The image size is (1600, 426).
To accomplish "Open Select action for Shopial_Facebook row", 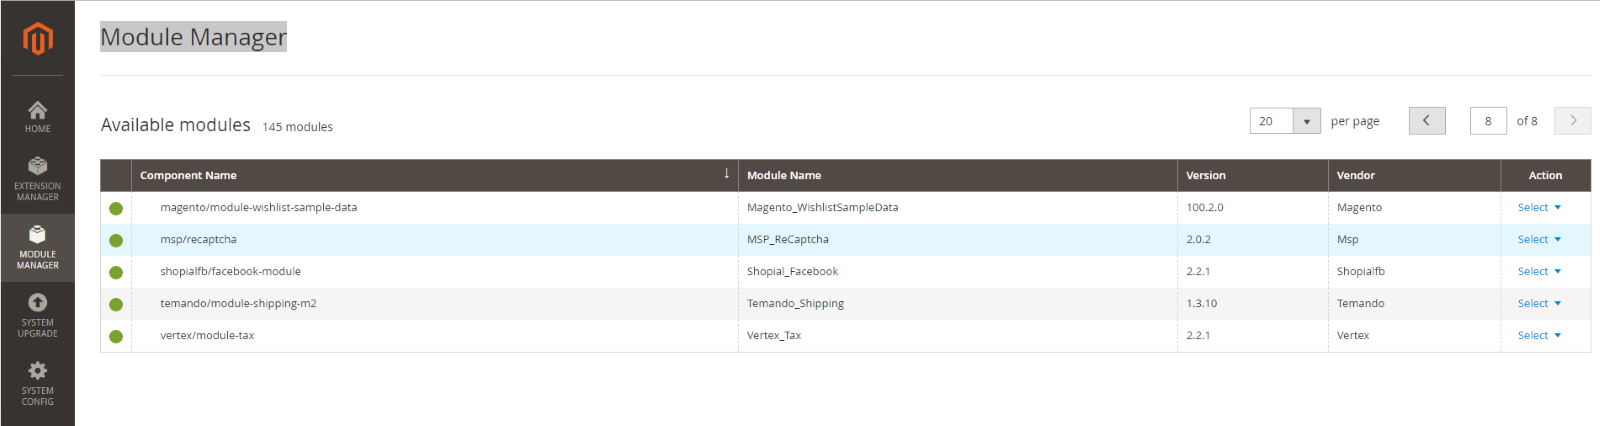I will pyautogui.click(x=1539, y=272).
